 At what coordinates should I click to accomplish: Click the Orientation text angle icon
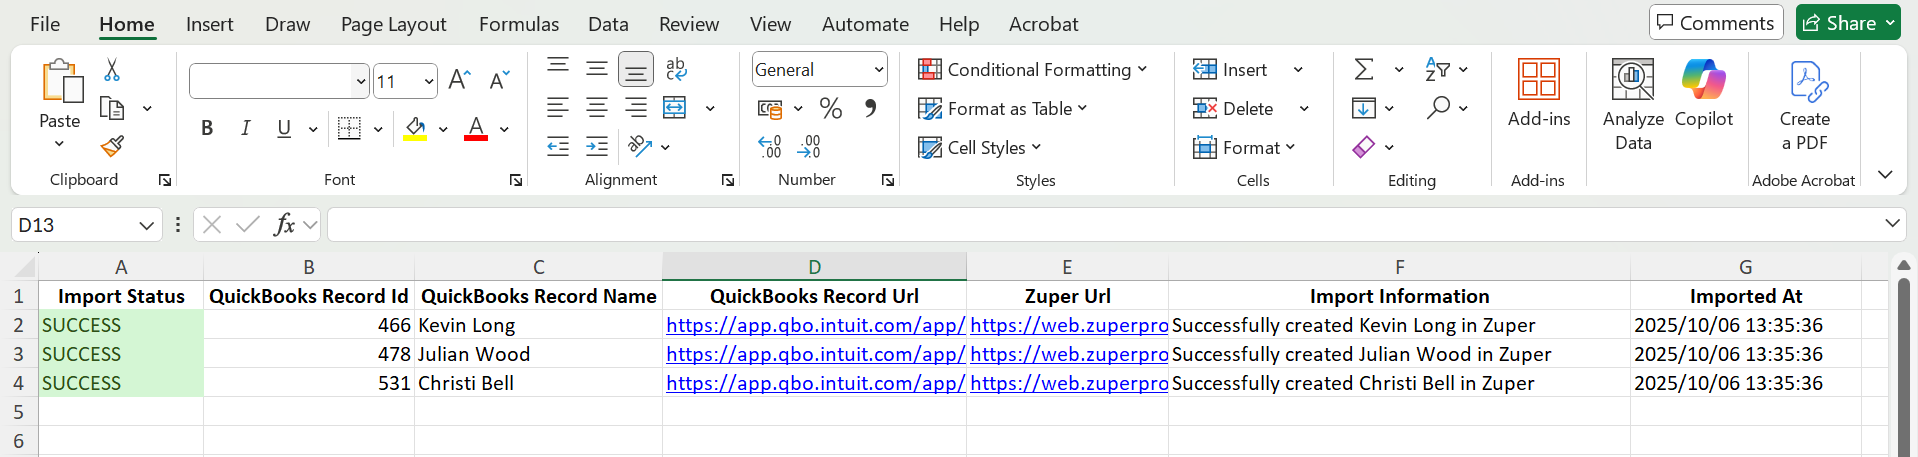640,147
